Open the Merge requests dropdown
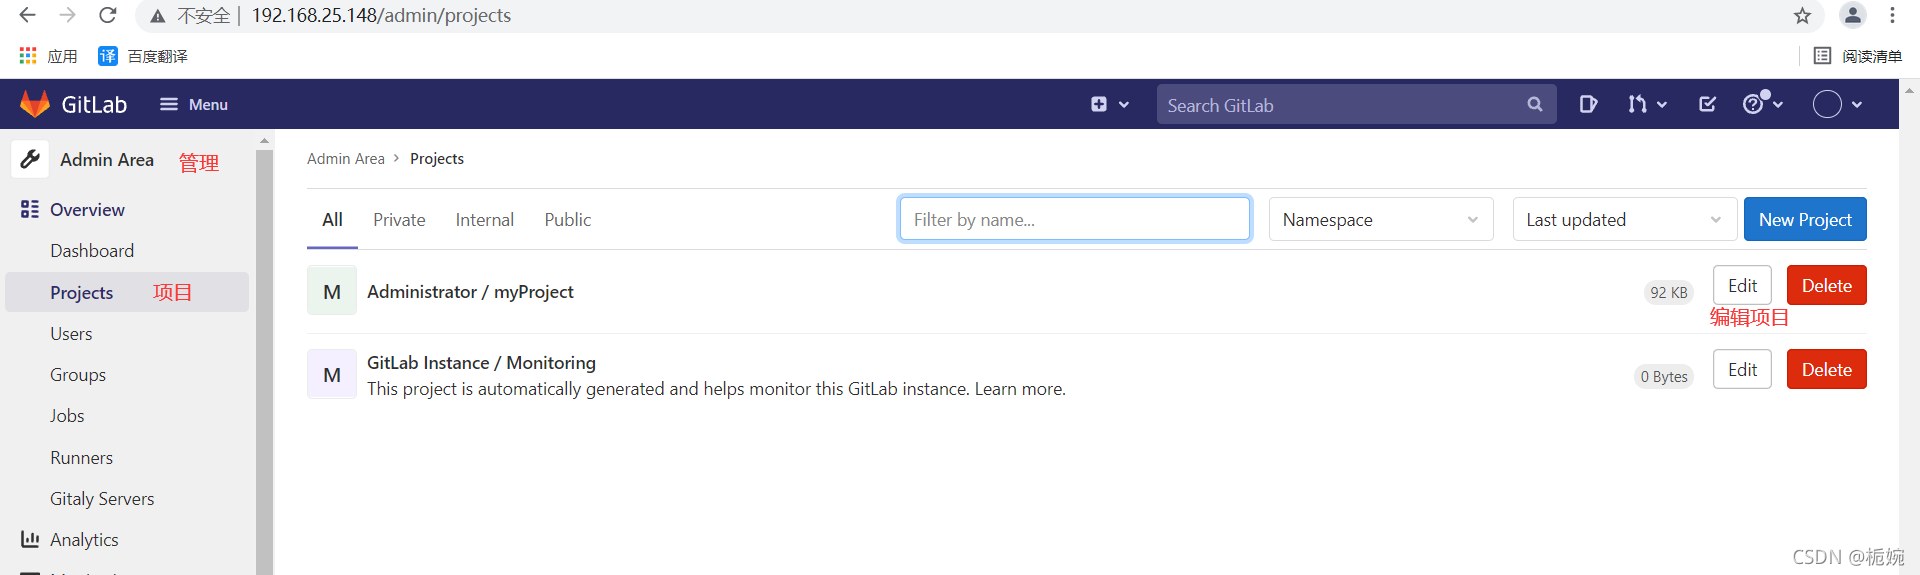 click(x=1647, y=104)
